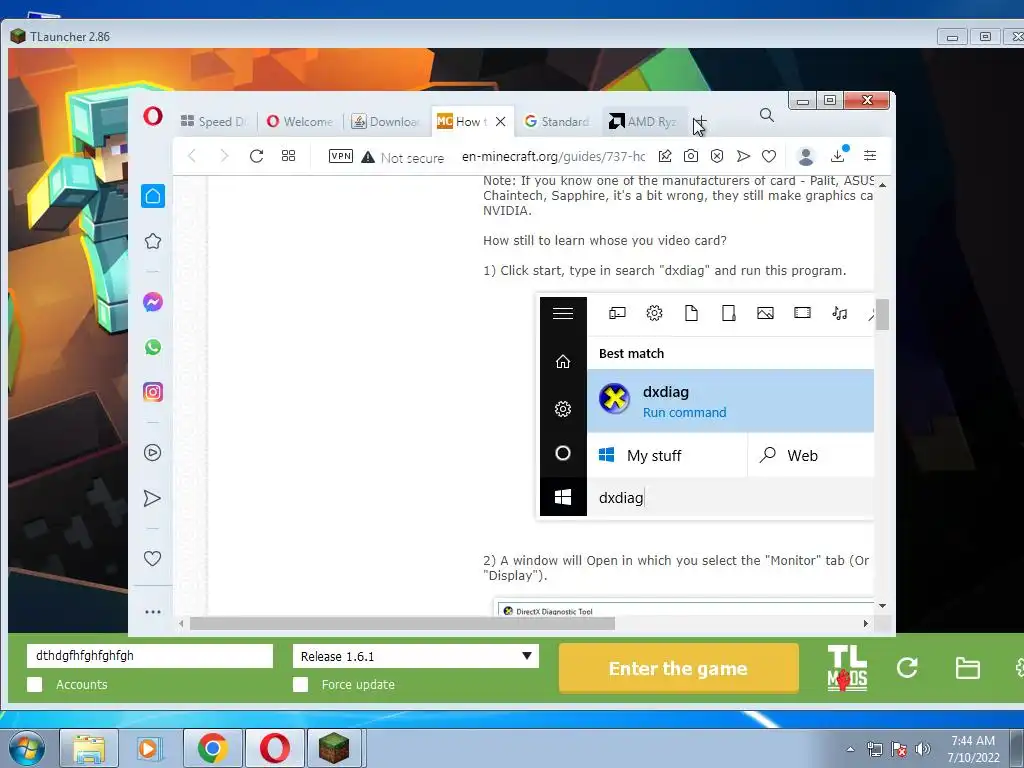
Task: Close the active 'How t' tab
Action: coord(500,121)
